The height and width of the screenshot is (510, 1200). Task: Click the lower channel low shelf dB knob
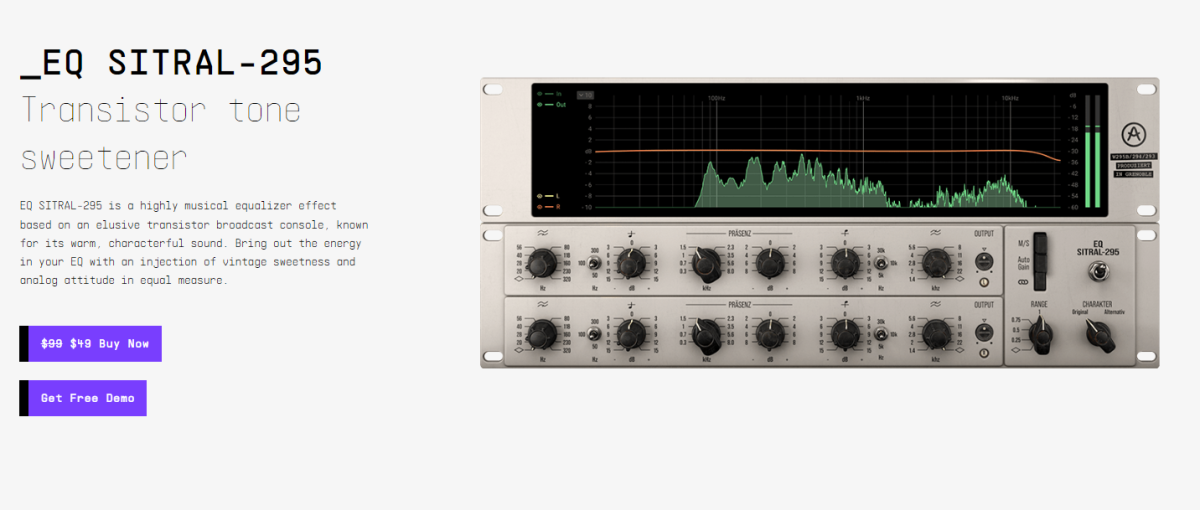[x=630, y=334]
